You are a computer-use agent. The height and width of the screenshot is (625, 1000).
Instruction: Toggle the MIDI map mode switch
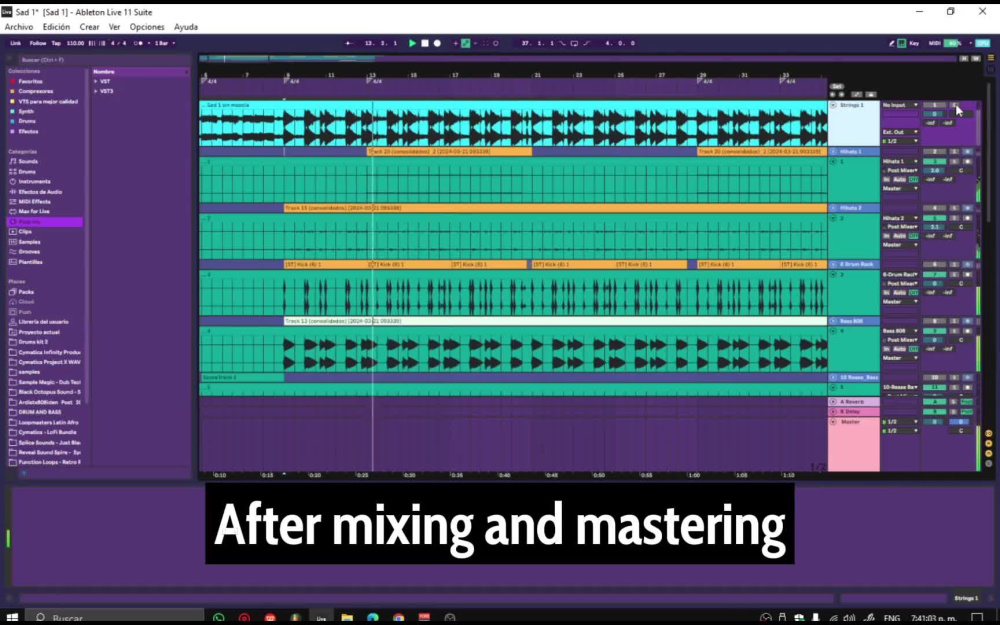pos(934,43)
